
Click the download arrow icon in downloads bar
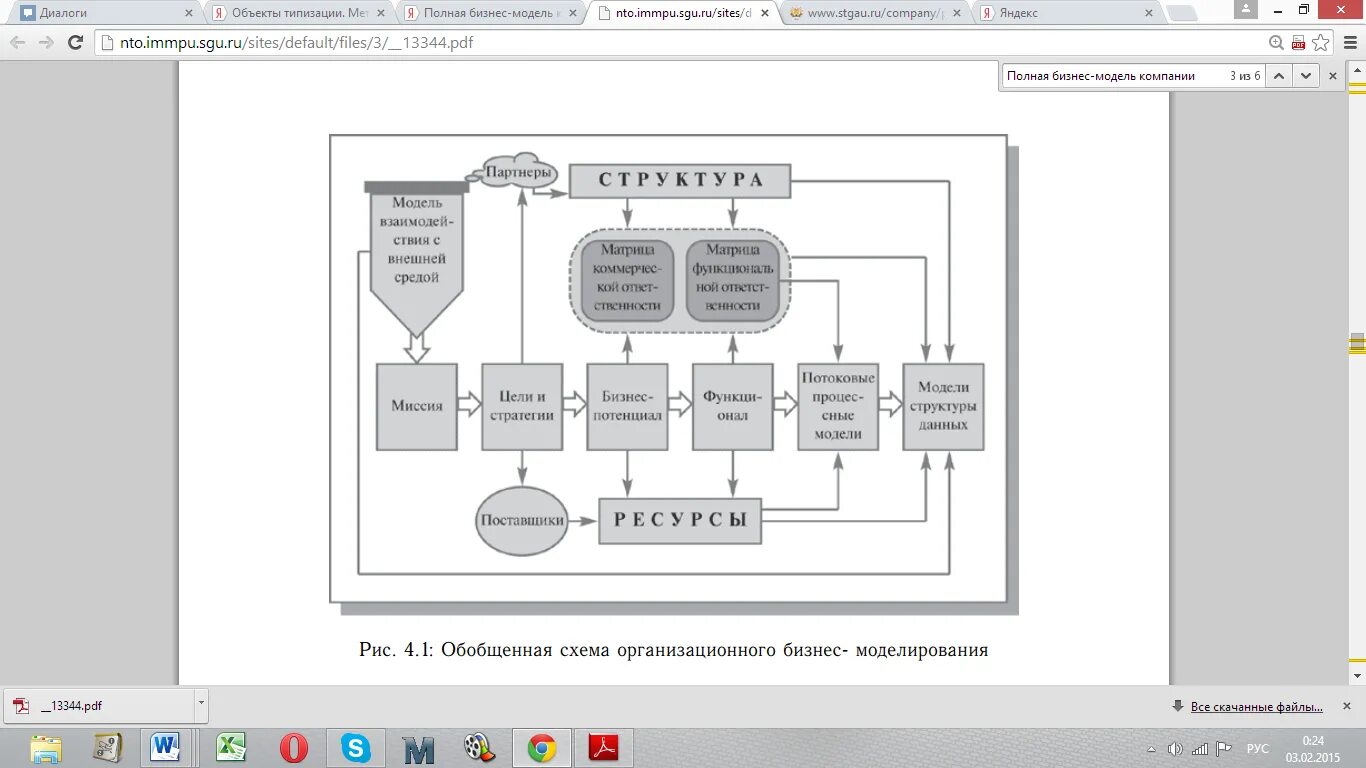click(x=1178, y=706)
